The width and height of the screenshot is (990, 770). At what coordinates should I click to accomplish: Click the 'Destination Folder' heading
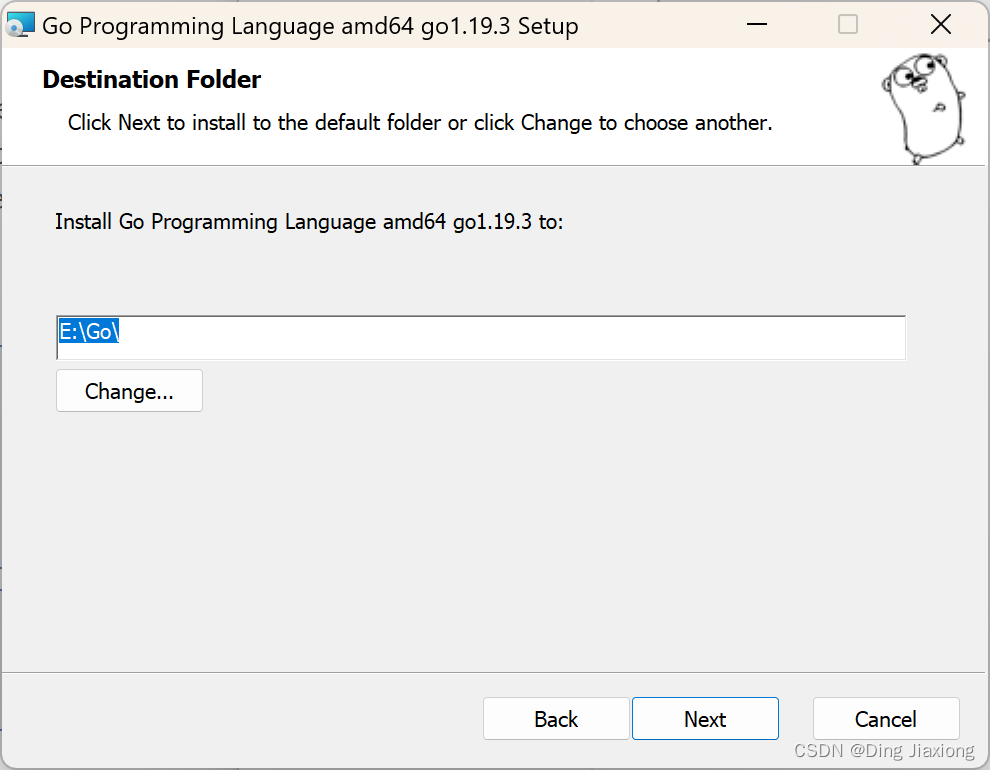coord(152,80)
